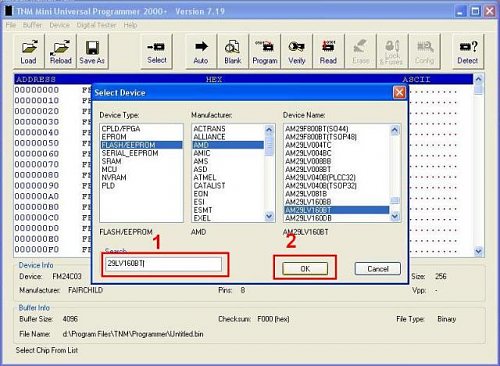500x366 pixels.
Task: Click Device Name list scroll down arrow
Action: click(x=395, y=217)
